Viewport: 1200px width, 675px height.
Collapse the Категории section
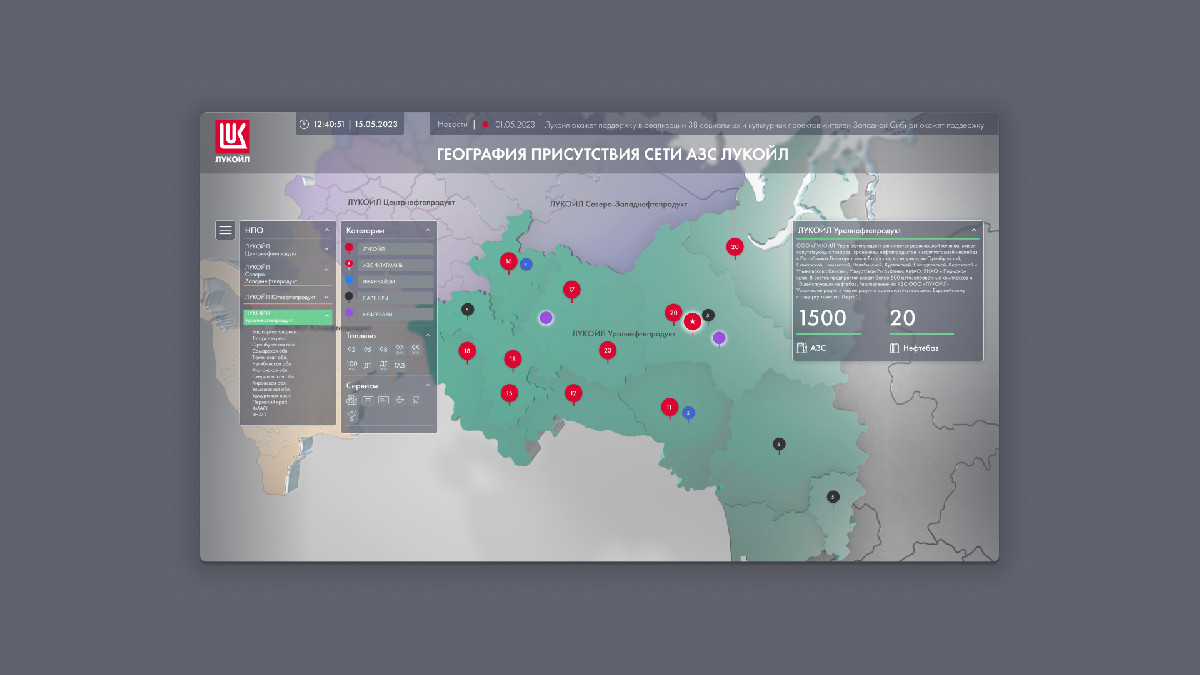click(x=428, y=230)
